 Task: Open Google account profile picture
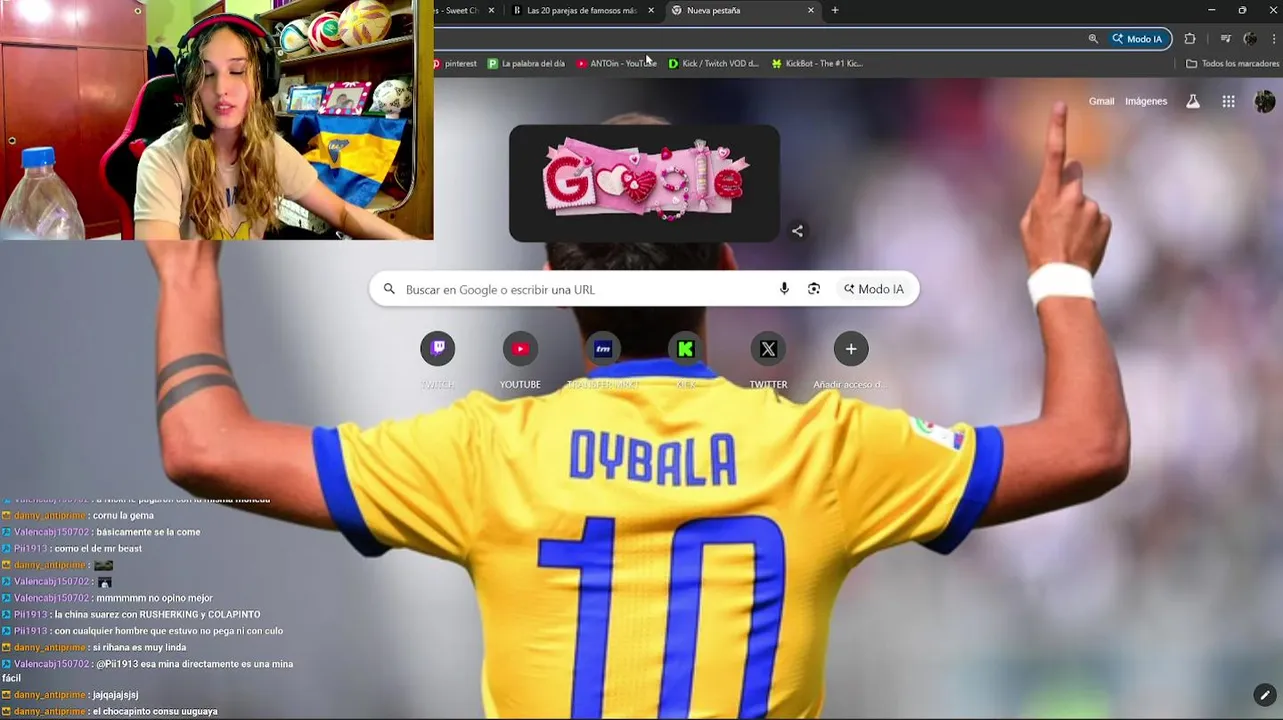coord(1264,101)
